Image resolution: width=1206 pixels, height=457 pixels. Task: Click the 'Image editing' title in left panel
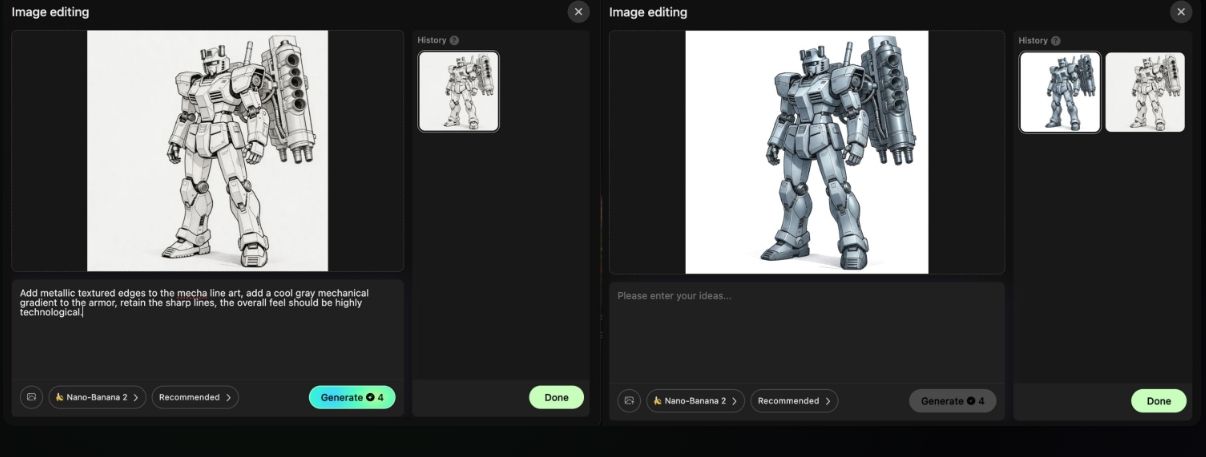click(50, 12)
